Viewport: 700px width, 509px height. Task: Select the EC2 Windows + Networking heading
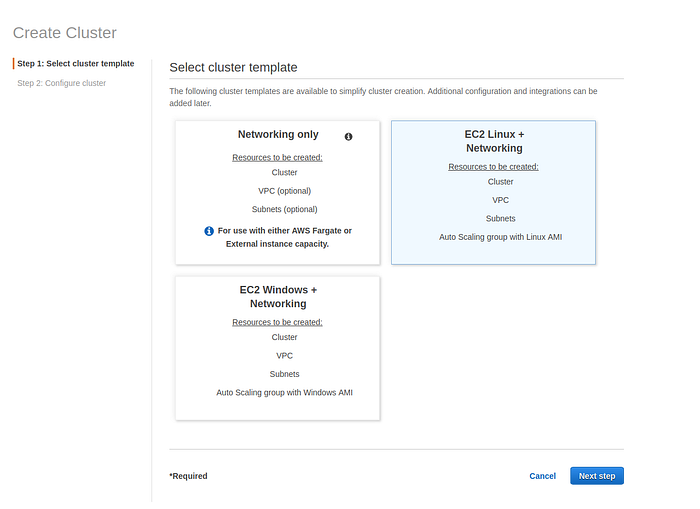pos(278,296)
